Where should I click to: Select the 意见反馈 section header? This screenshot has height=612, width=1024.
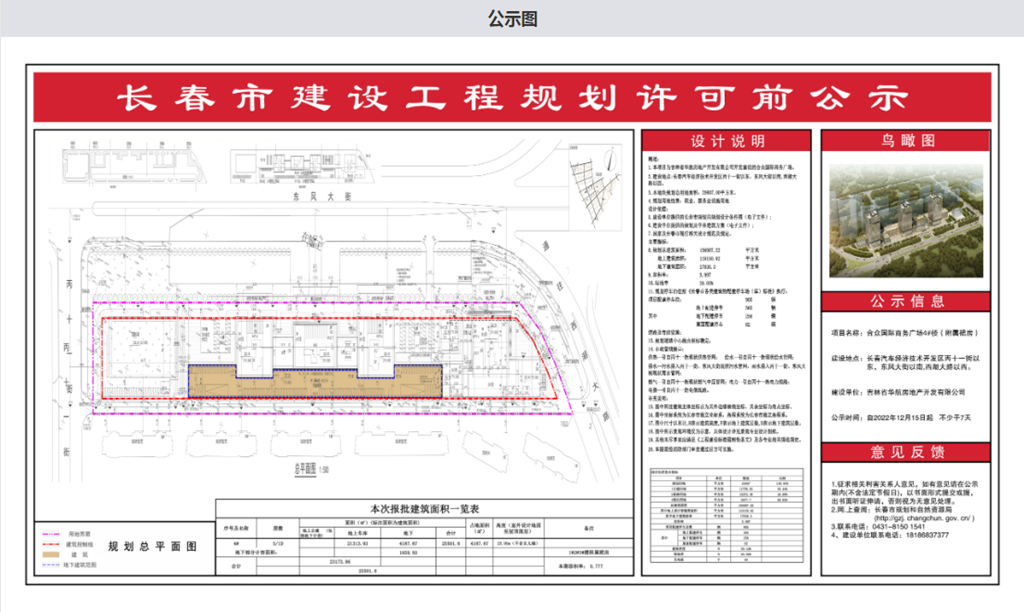point(906,452)
